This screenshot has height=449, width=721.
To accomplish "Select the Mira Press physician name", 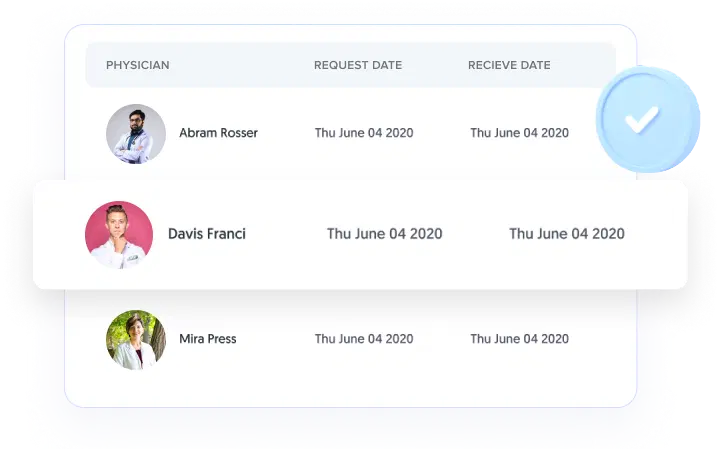I will point(208,339).
